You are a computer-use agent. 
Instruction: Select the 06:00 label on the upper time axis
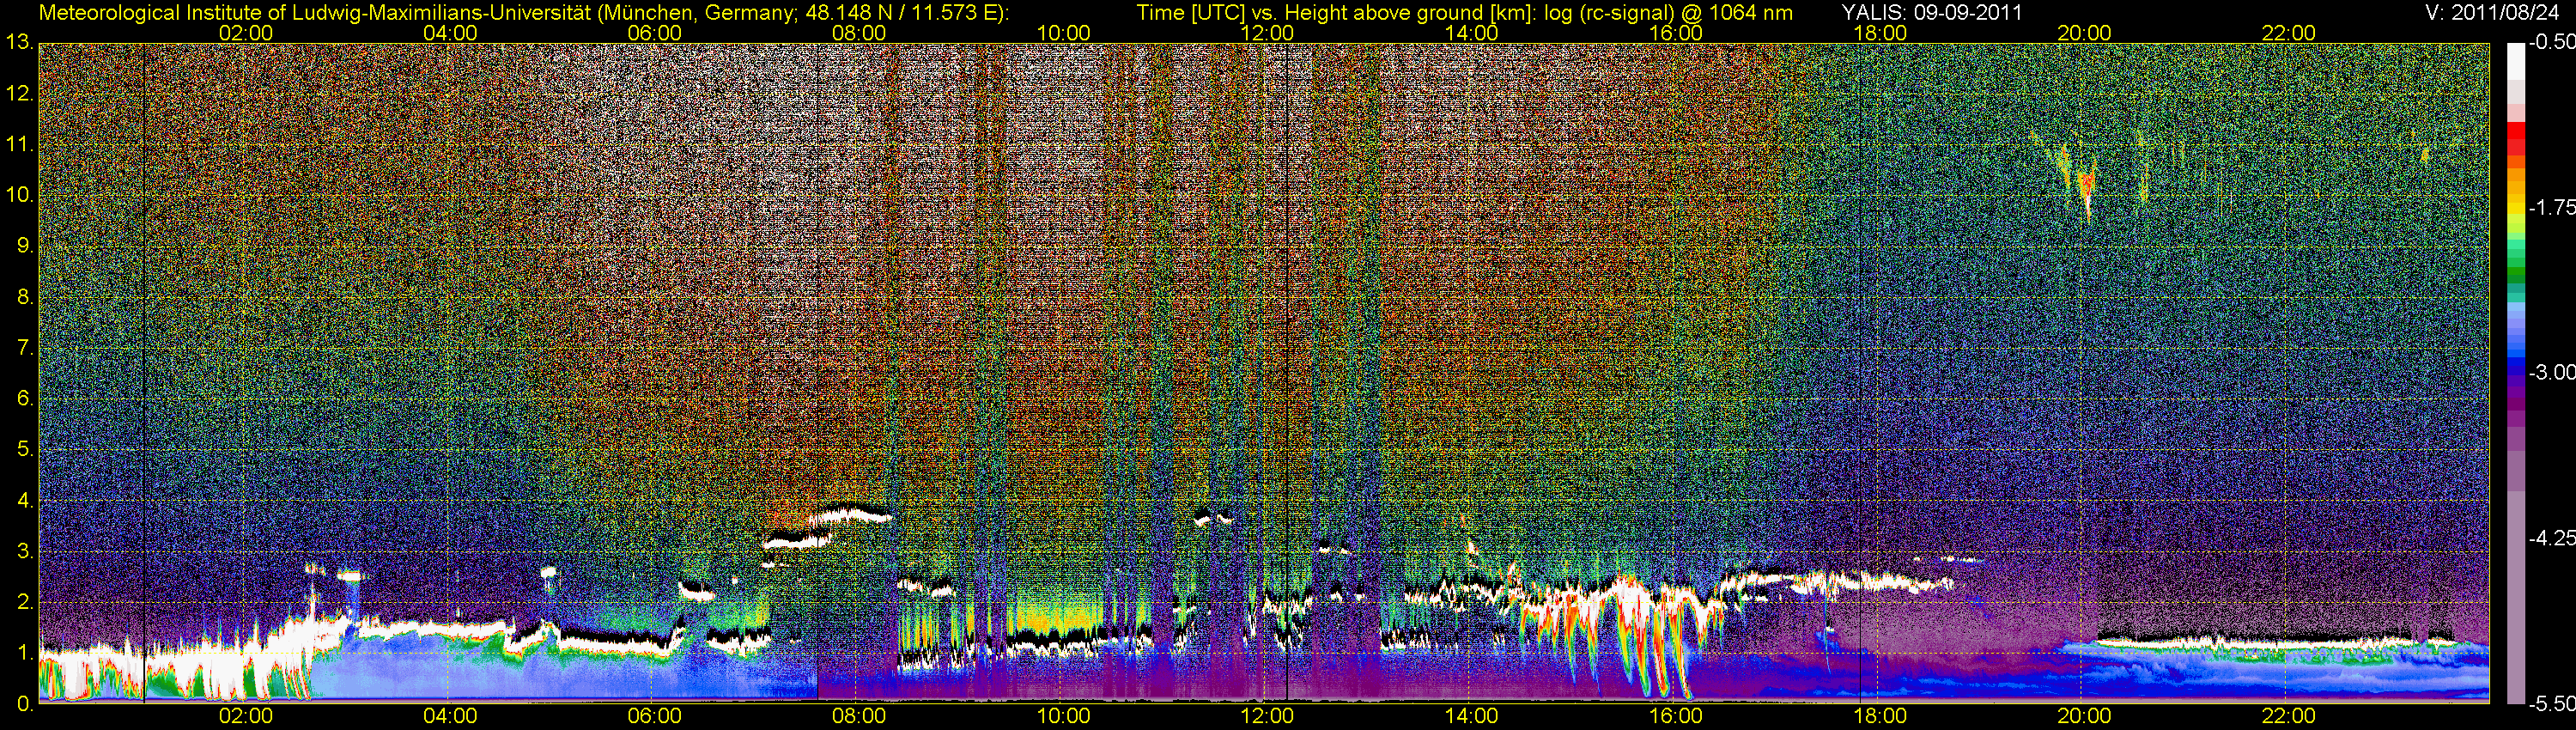655,33
